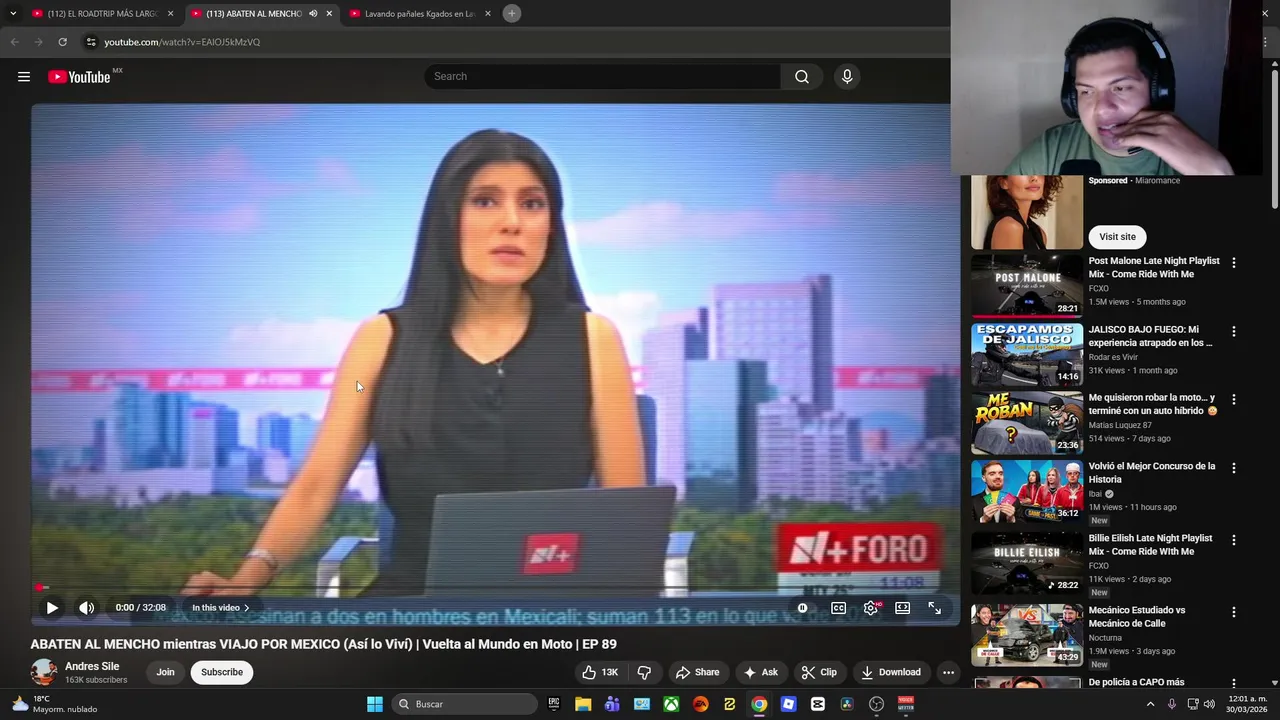Go to the YouTube home logo
Viewport: 1280px width, 720px height.
[x=79, y=77]
